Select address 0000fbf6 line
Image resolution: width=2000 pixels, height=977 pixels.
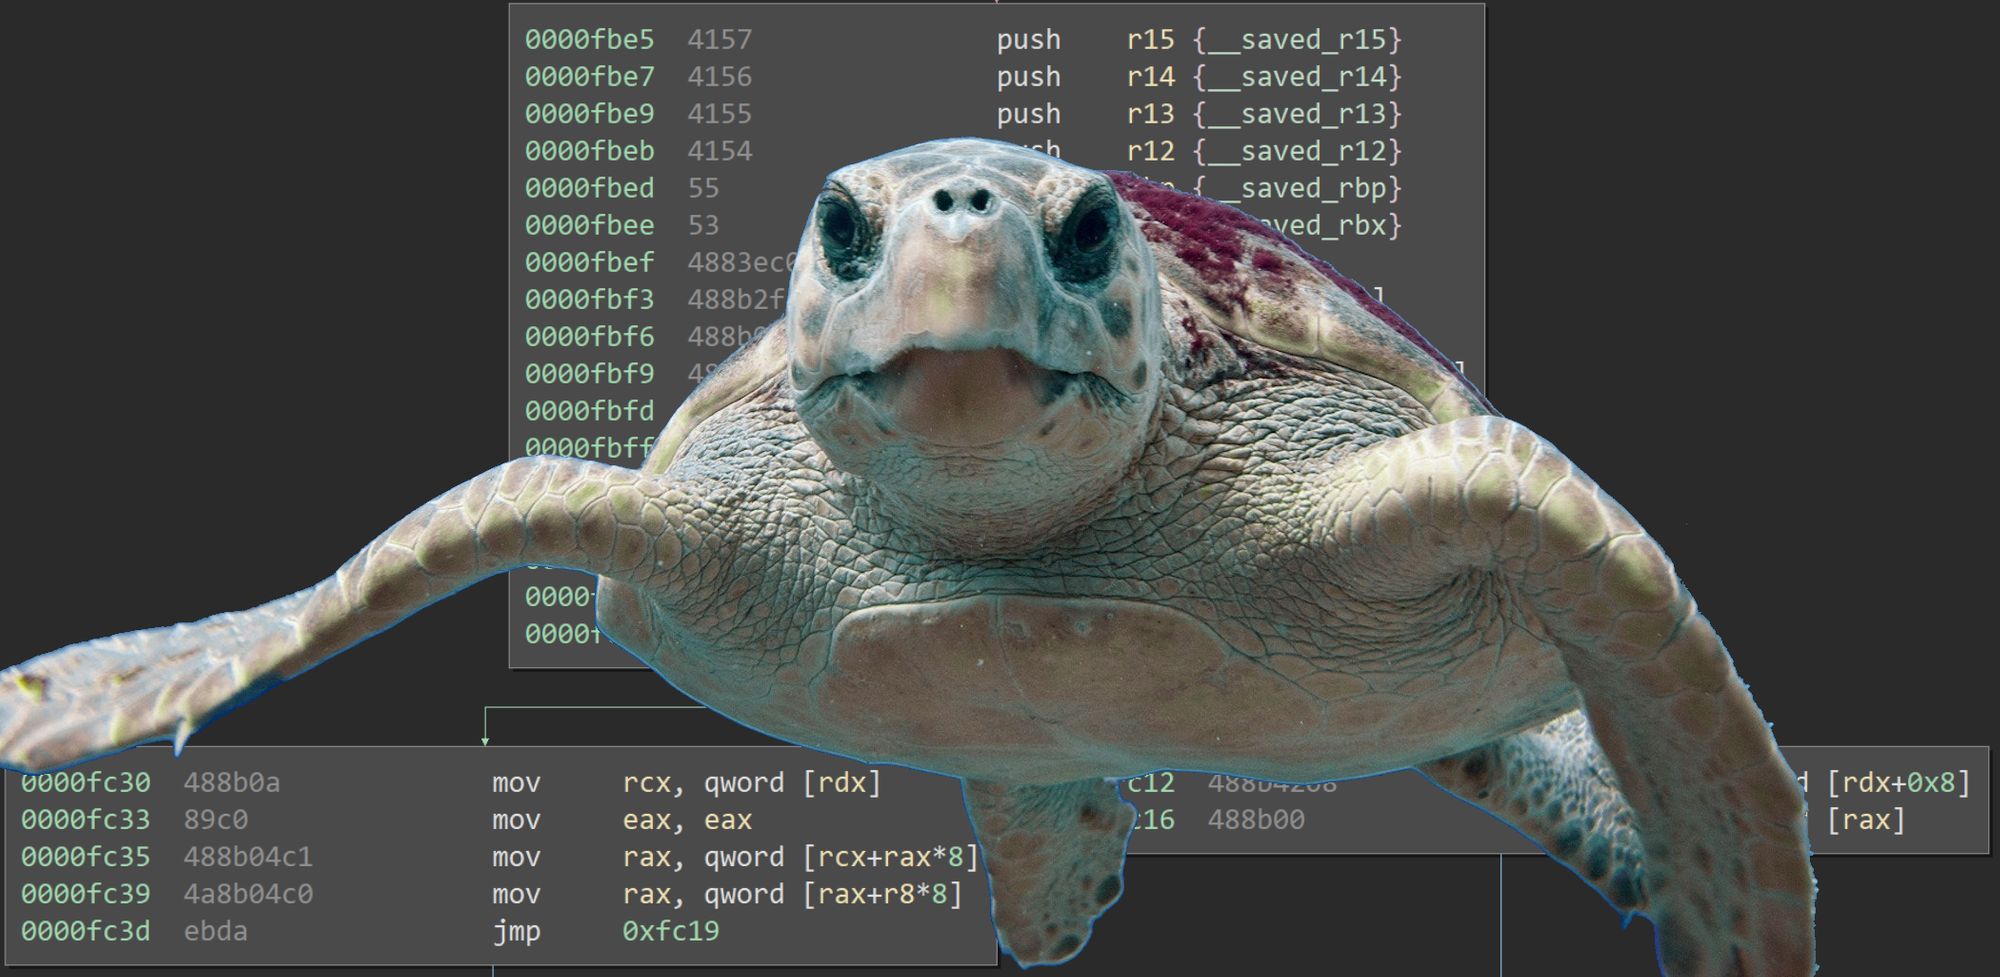[589, 336]
